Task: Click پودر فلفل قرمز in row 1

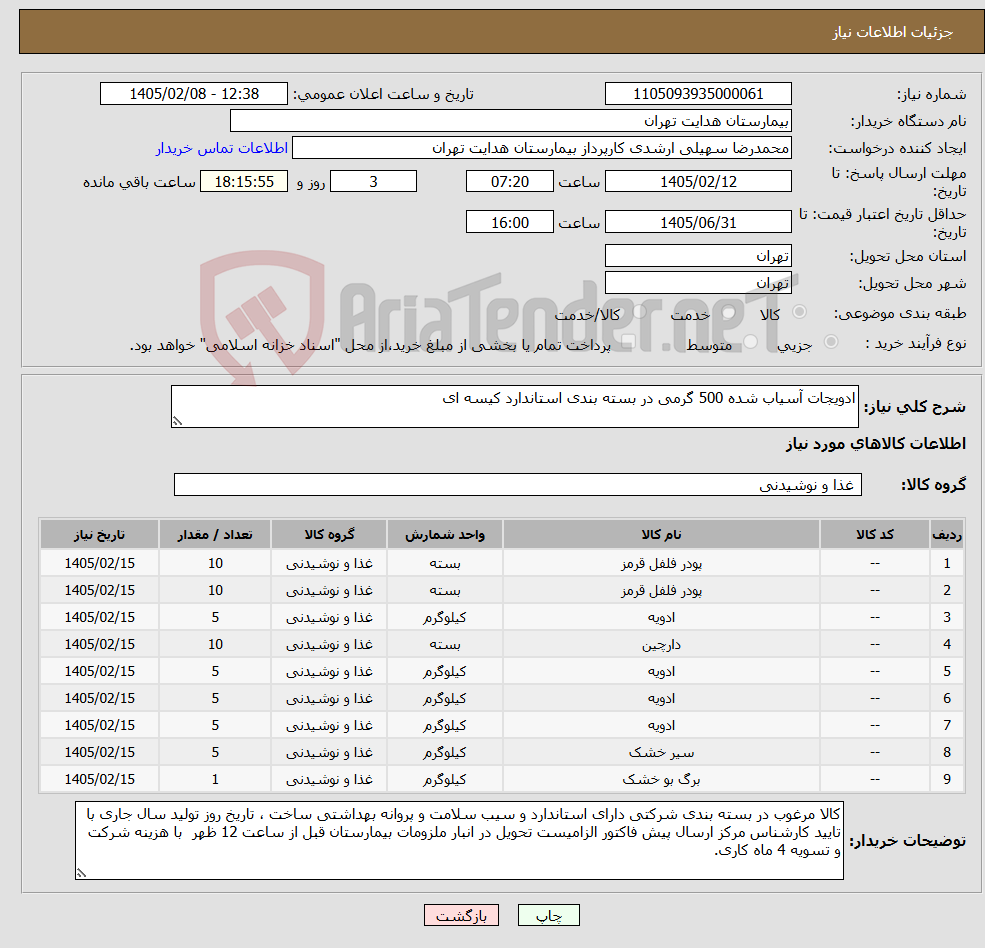Action: click(x=661, y=564)
